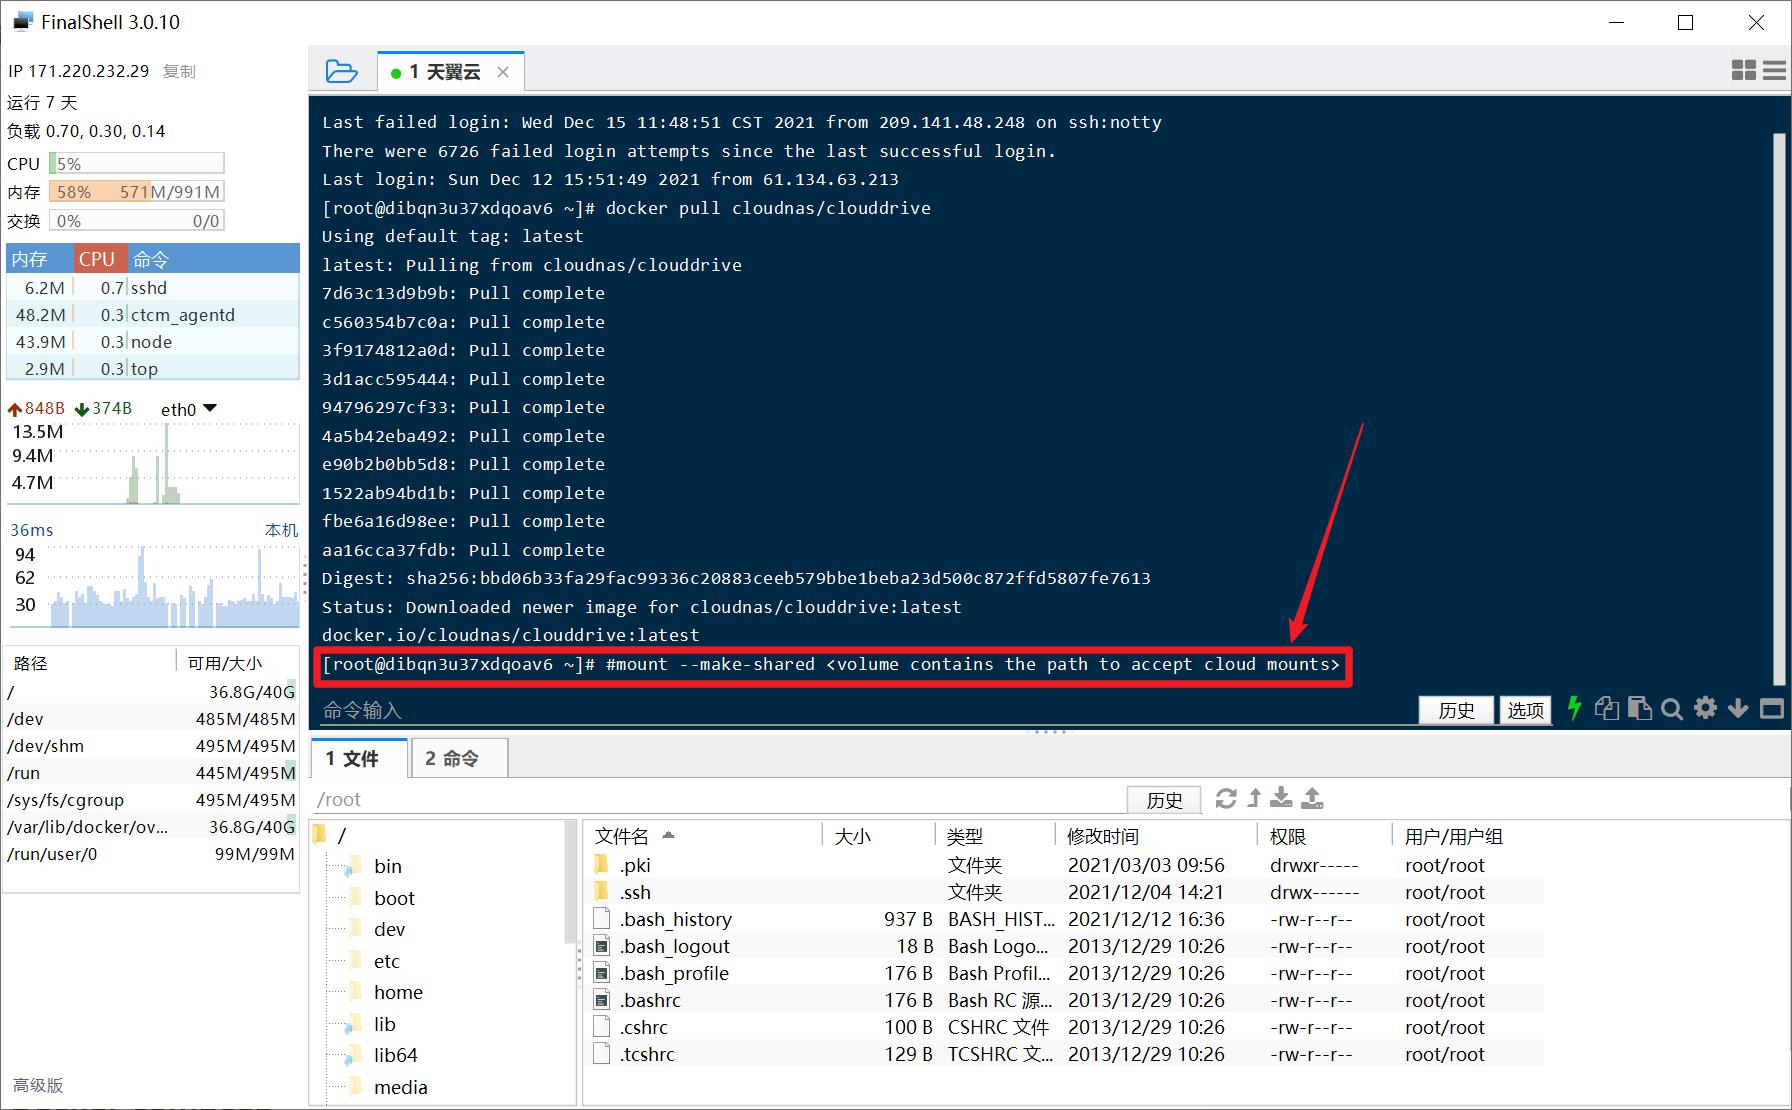Click the CPU usage bar
The width and height of the screenshot is (1792, 1110).
click(x=137, y=163)
